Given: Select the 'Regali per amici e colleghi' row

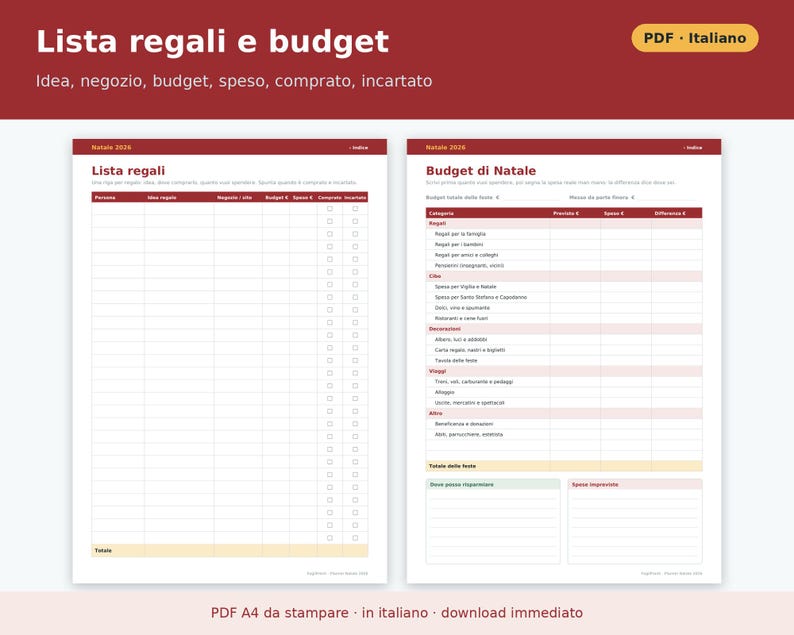Looking at the screenshot, I should 564,255.
